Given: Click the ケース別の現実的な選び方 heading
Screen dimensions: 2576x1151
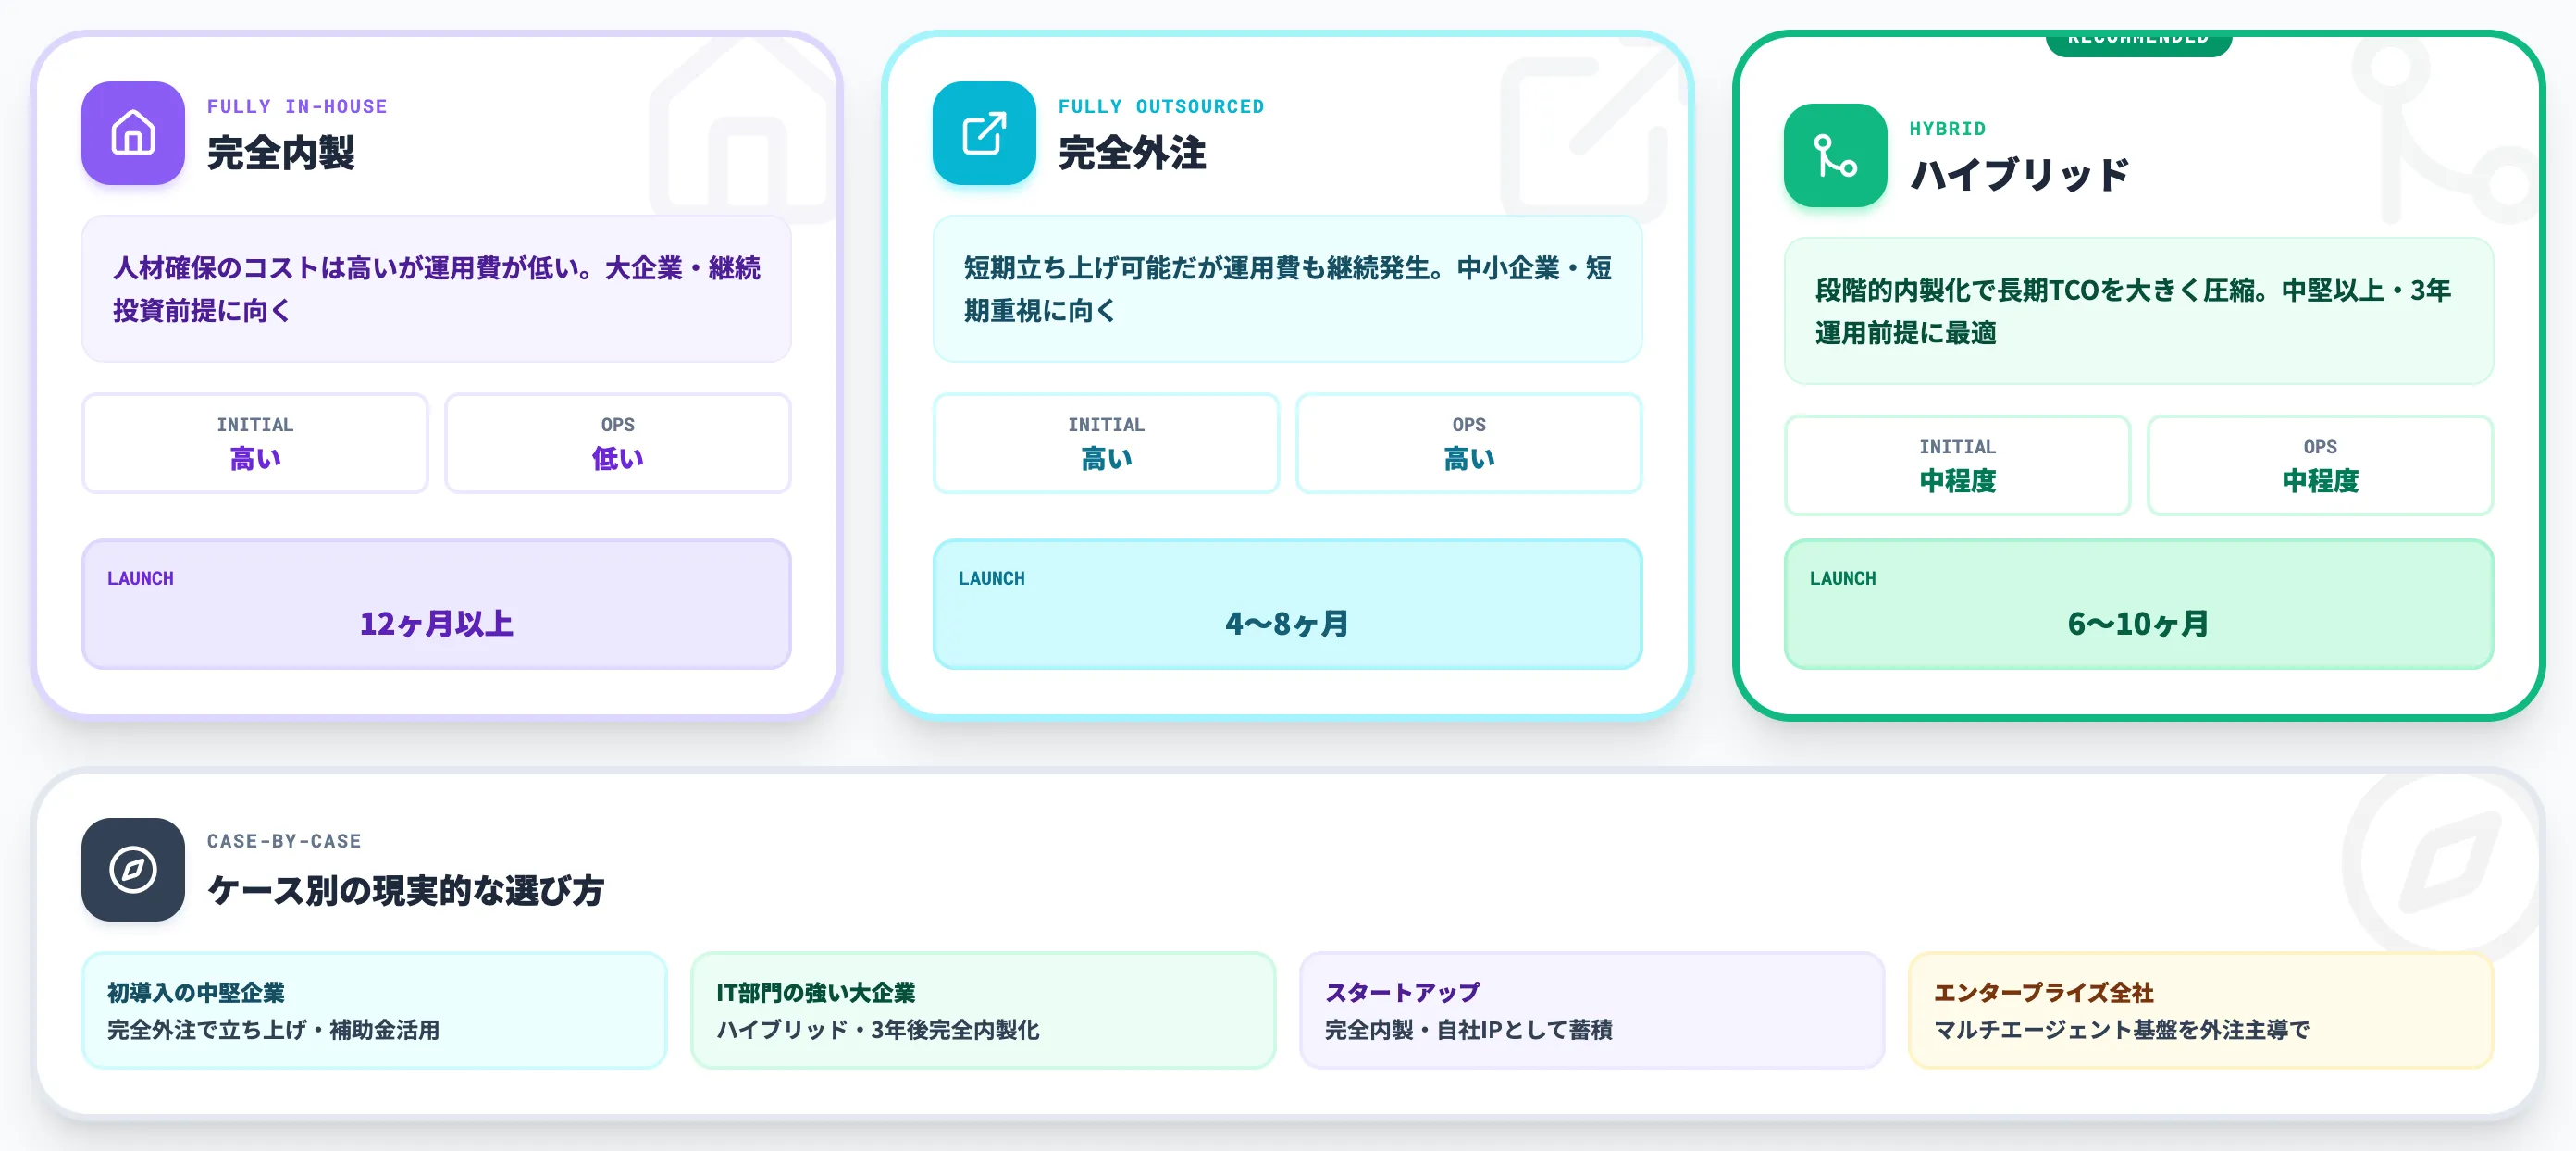Looking at the screenshot, I should coord(405,890).
